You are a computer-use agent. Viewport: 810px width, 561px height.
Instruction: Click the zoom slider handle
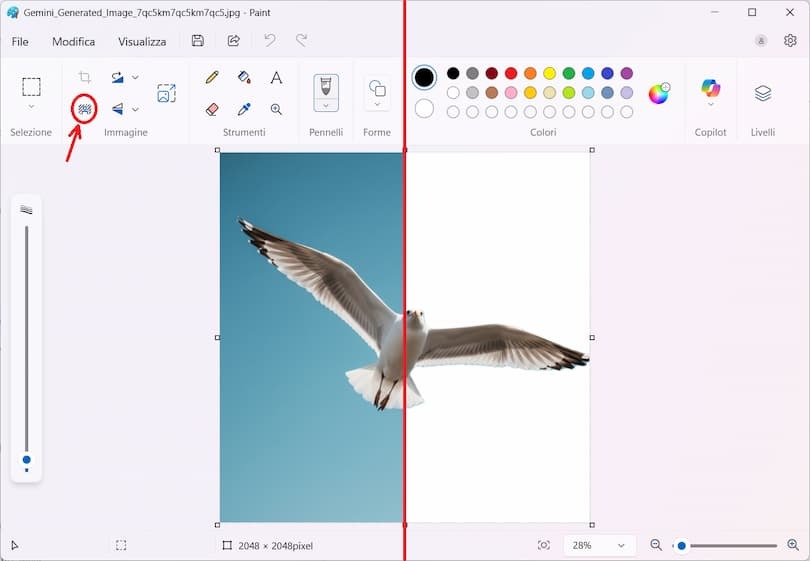click(x=681, y=546)
